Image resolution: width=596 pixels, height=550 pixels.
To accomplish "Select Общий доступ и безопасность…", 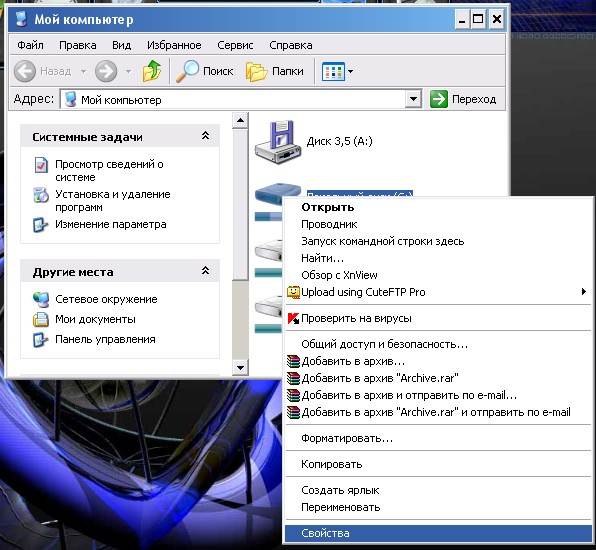I will pyautogui.click(x=439, y=344).
